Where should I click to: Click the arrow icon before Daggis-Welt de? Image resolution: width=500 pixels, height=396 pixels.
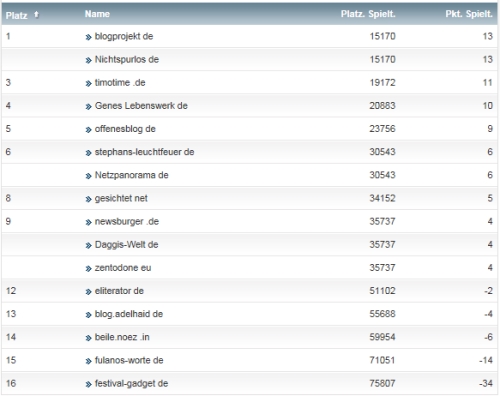coord(88,246)
